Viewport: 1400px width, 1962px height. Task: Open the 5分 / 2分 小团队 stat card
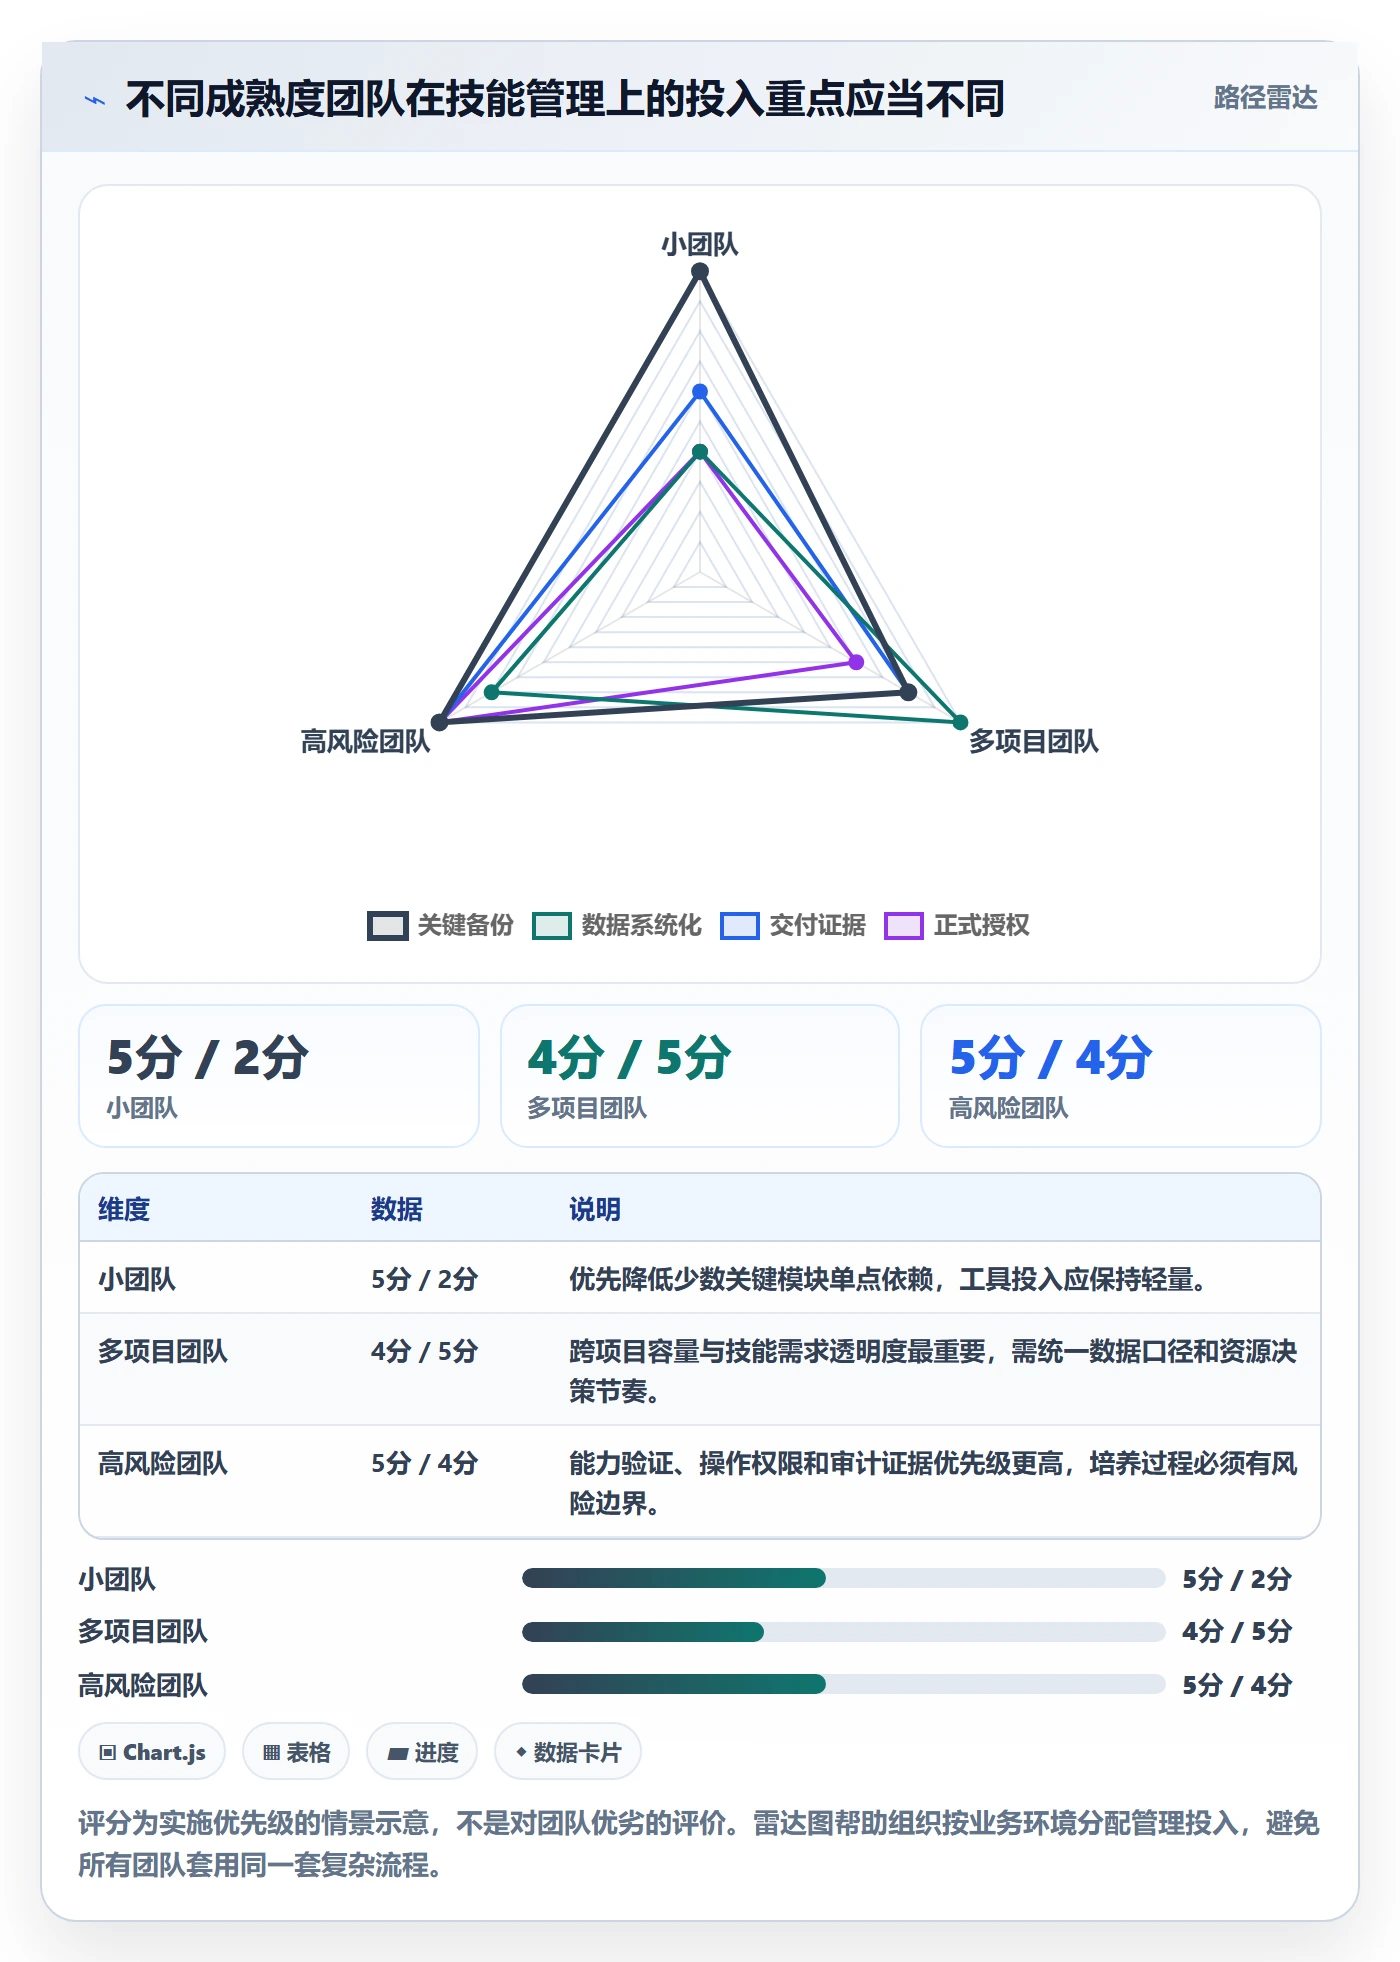(x=279, y=1076)
